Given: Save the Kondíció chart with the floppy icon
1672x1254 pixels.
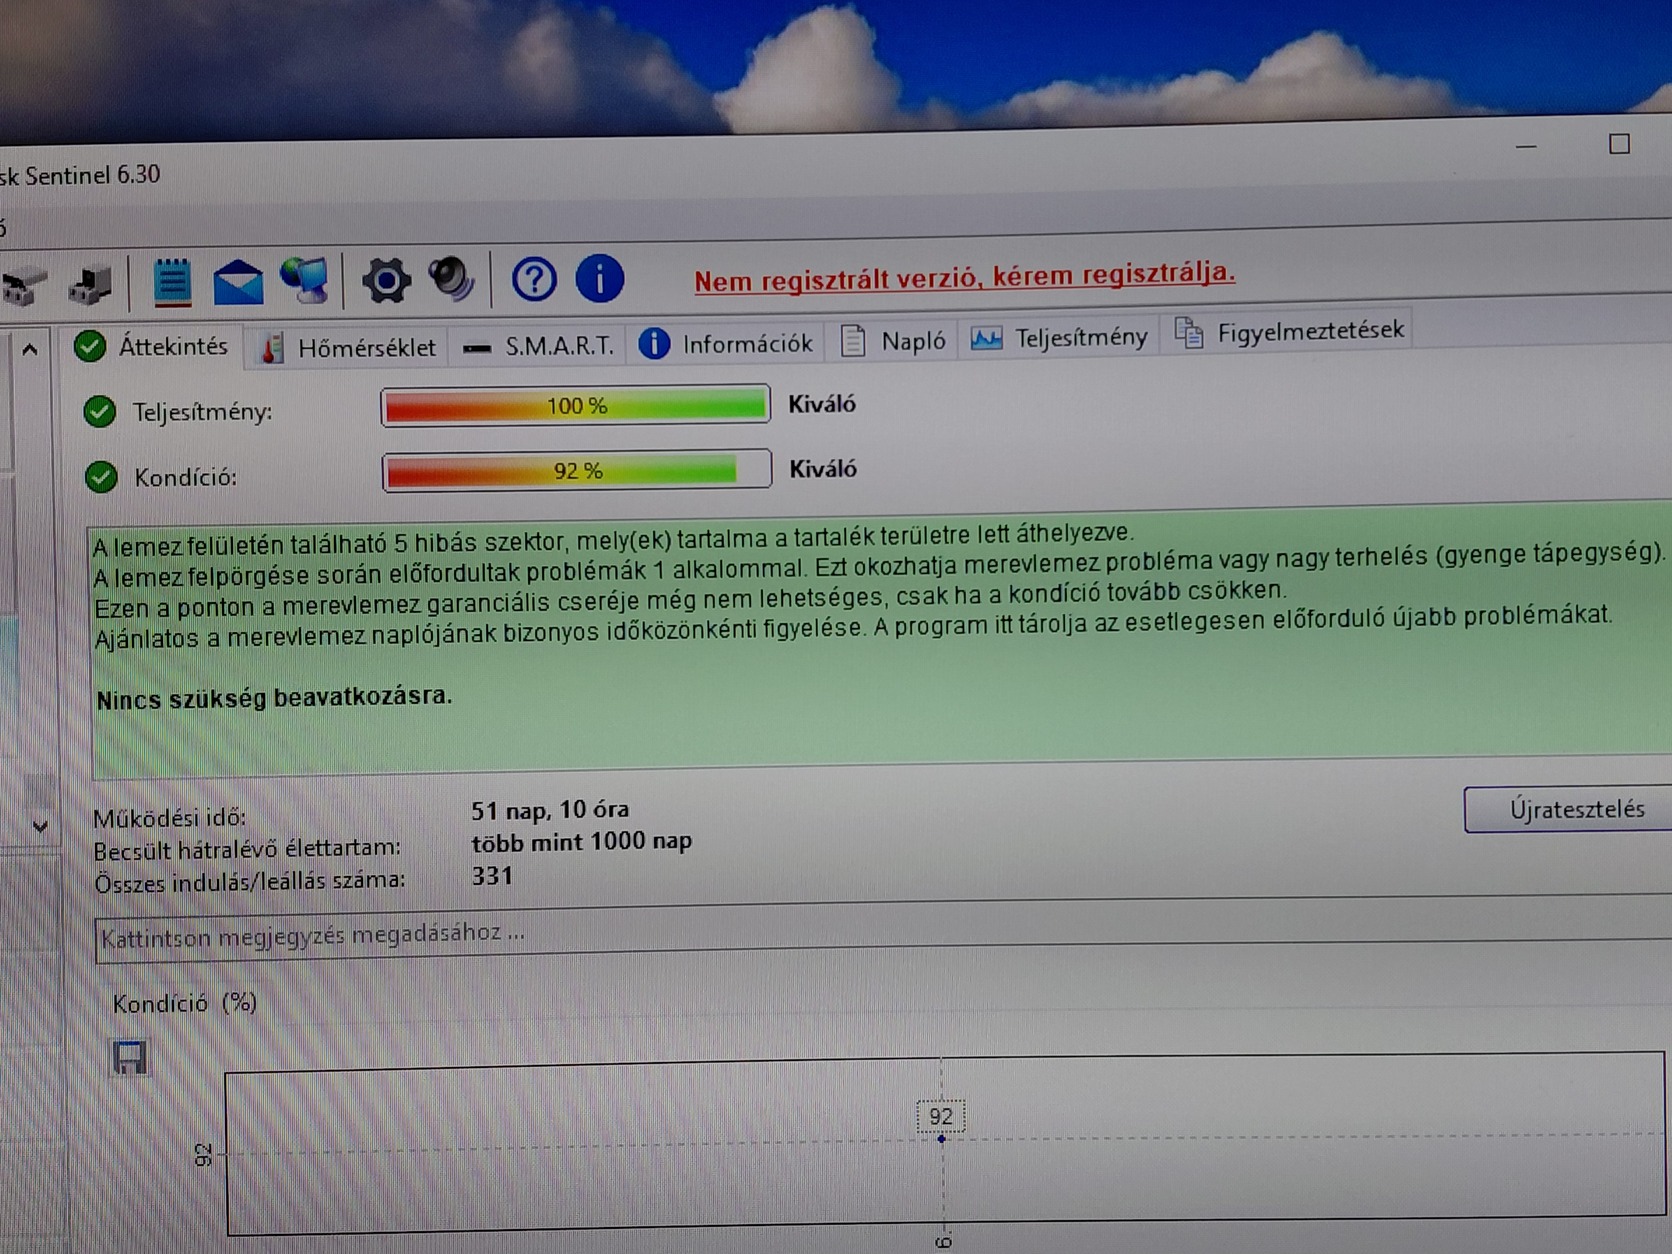Looking at the screenshot, I should [130, 1056].
